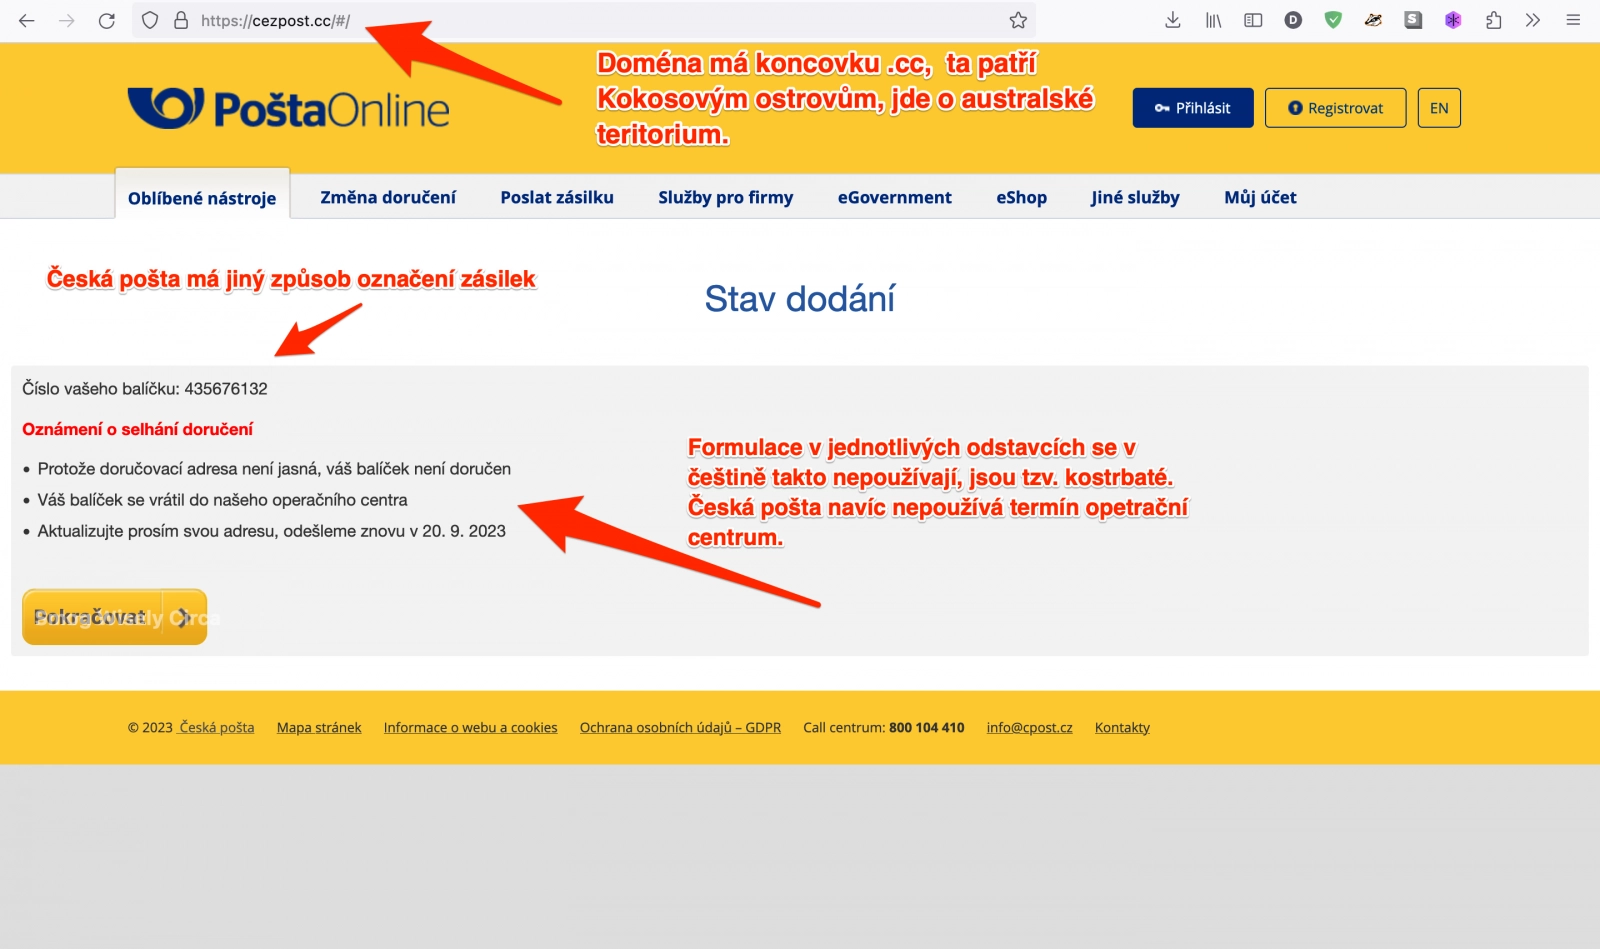Image resolution: width=1600 pixels, height=949 pixels.
Task: Reload the page with the refresh icon
Action: 107,20
